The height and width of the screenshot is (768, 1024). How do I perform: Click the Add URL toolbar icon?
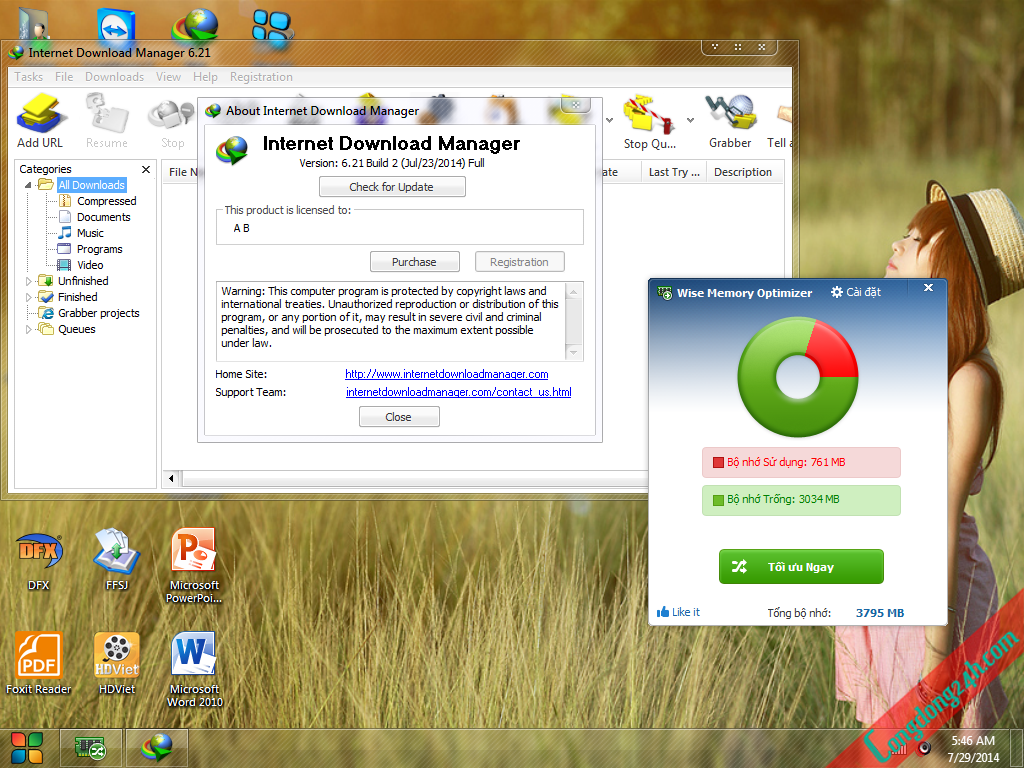(40, 121)
